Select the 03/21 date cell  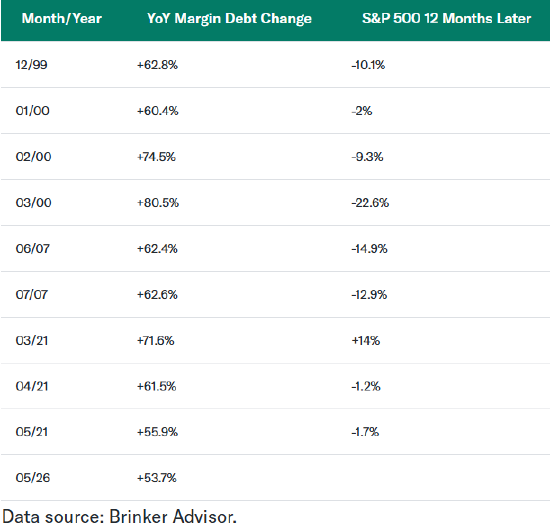tap(32, 341)
